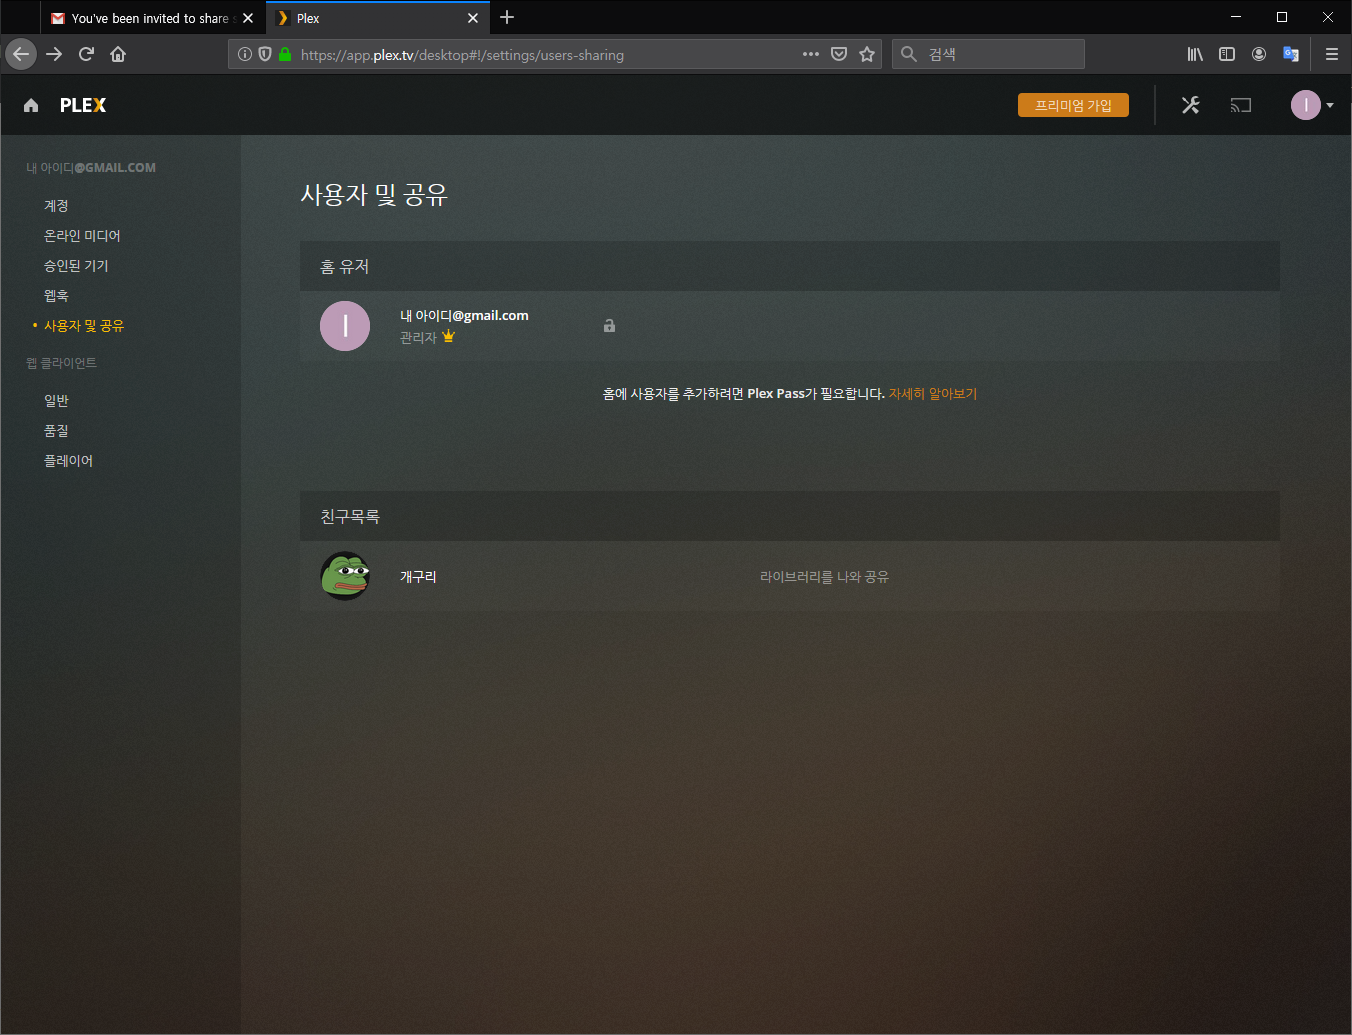Open 계정 settings page
Viewport: 1352px width, 1035px height.
56,206
